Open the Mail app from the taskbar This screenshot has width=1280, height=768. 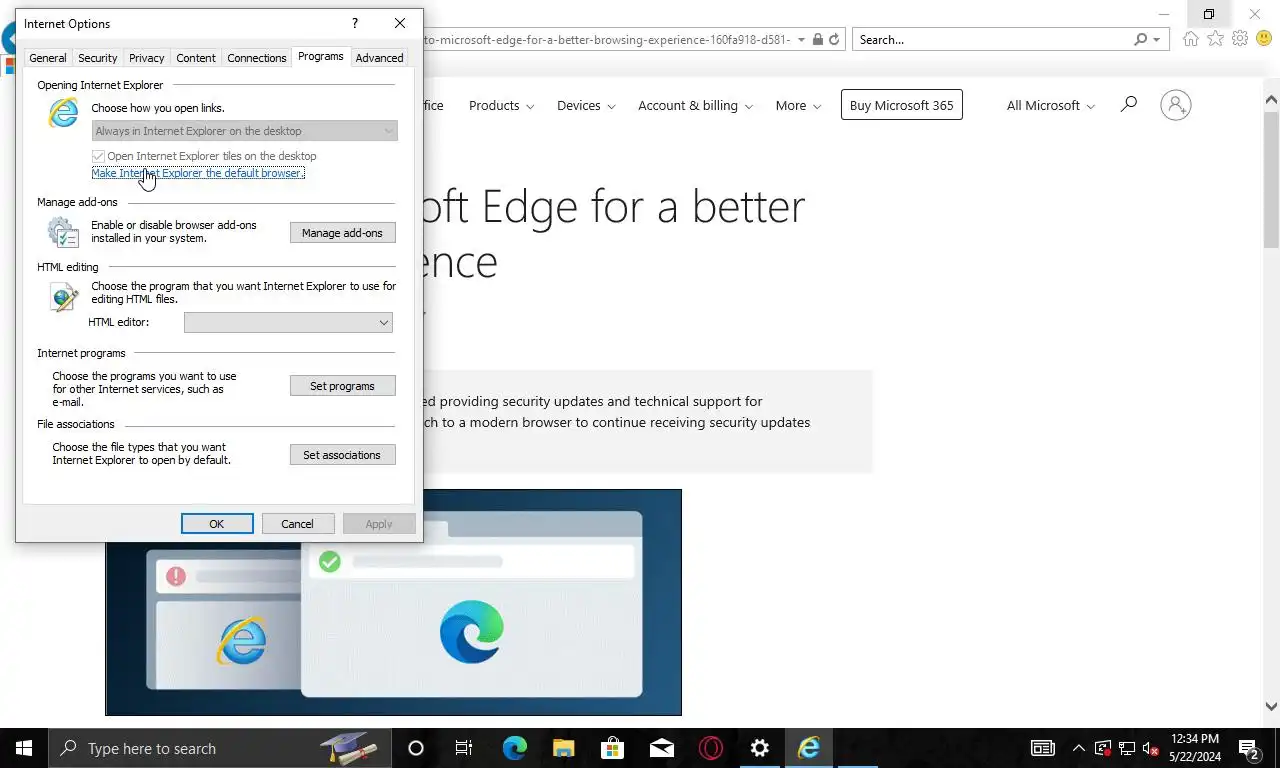click(x=661, y=748)
